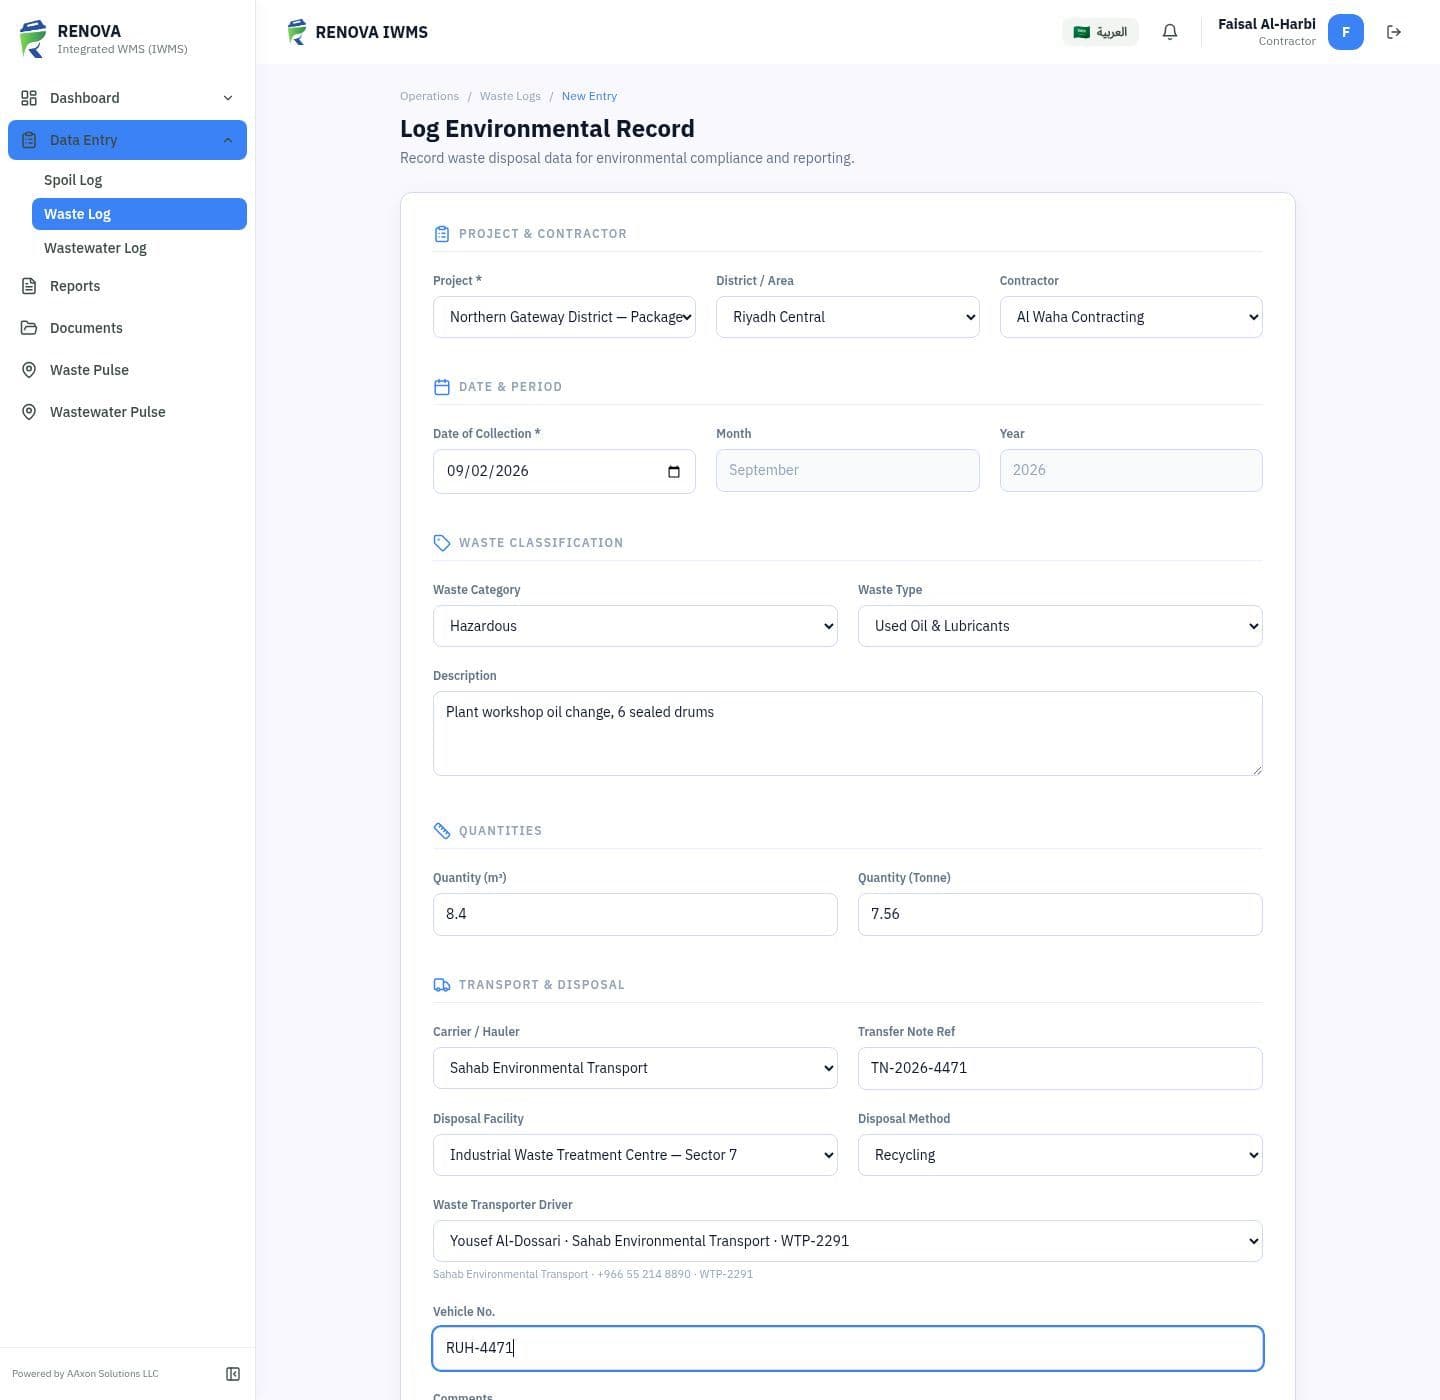This screenshot has height=1400, width=1440.
Task: Click the Data Entry clipboard icon
Action: (x=29, y=140)
